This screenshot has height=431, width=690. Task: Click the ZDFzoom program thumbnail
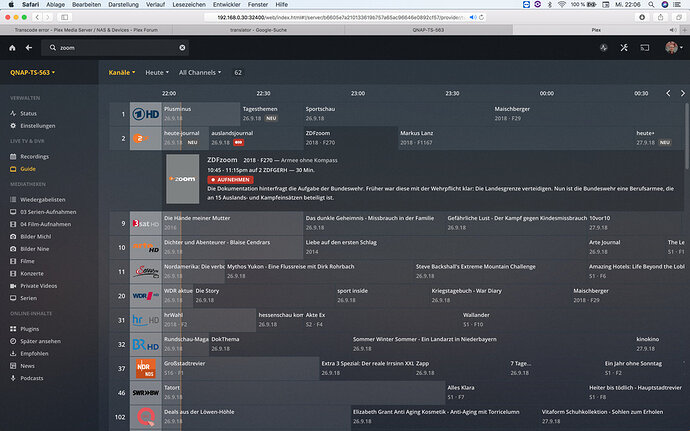click(183, 179)
